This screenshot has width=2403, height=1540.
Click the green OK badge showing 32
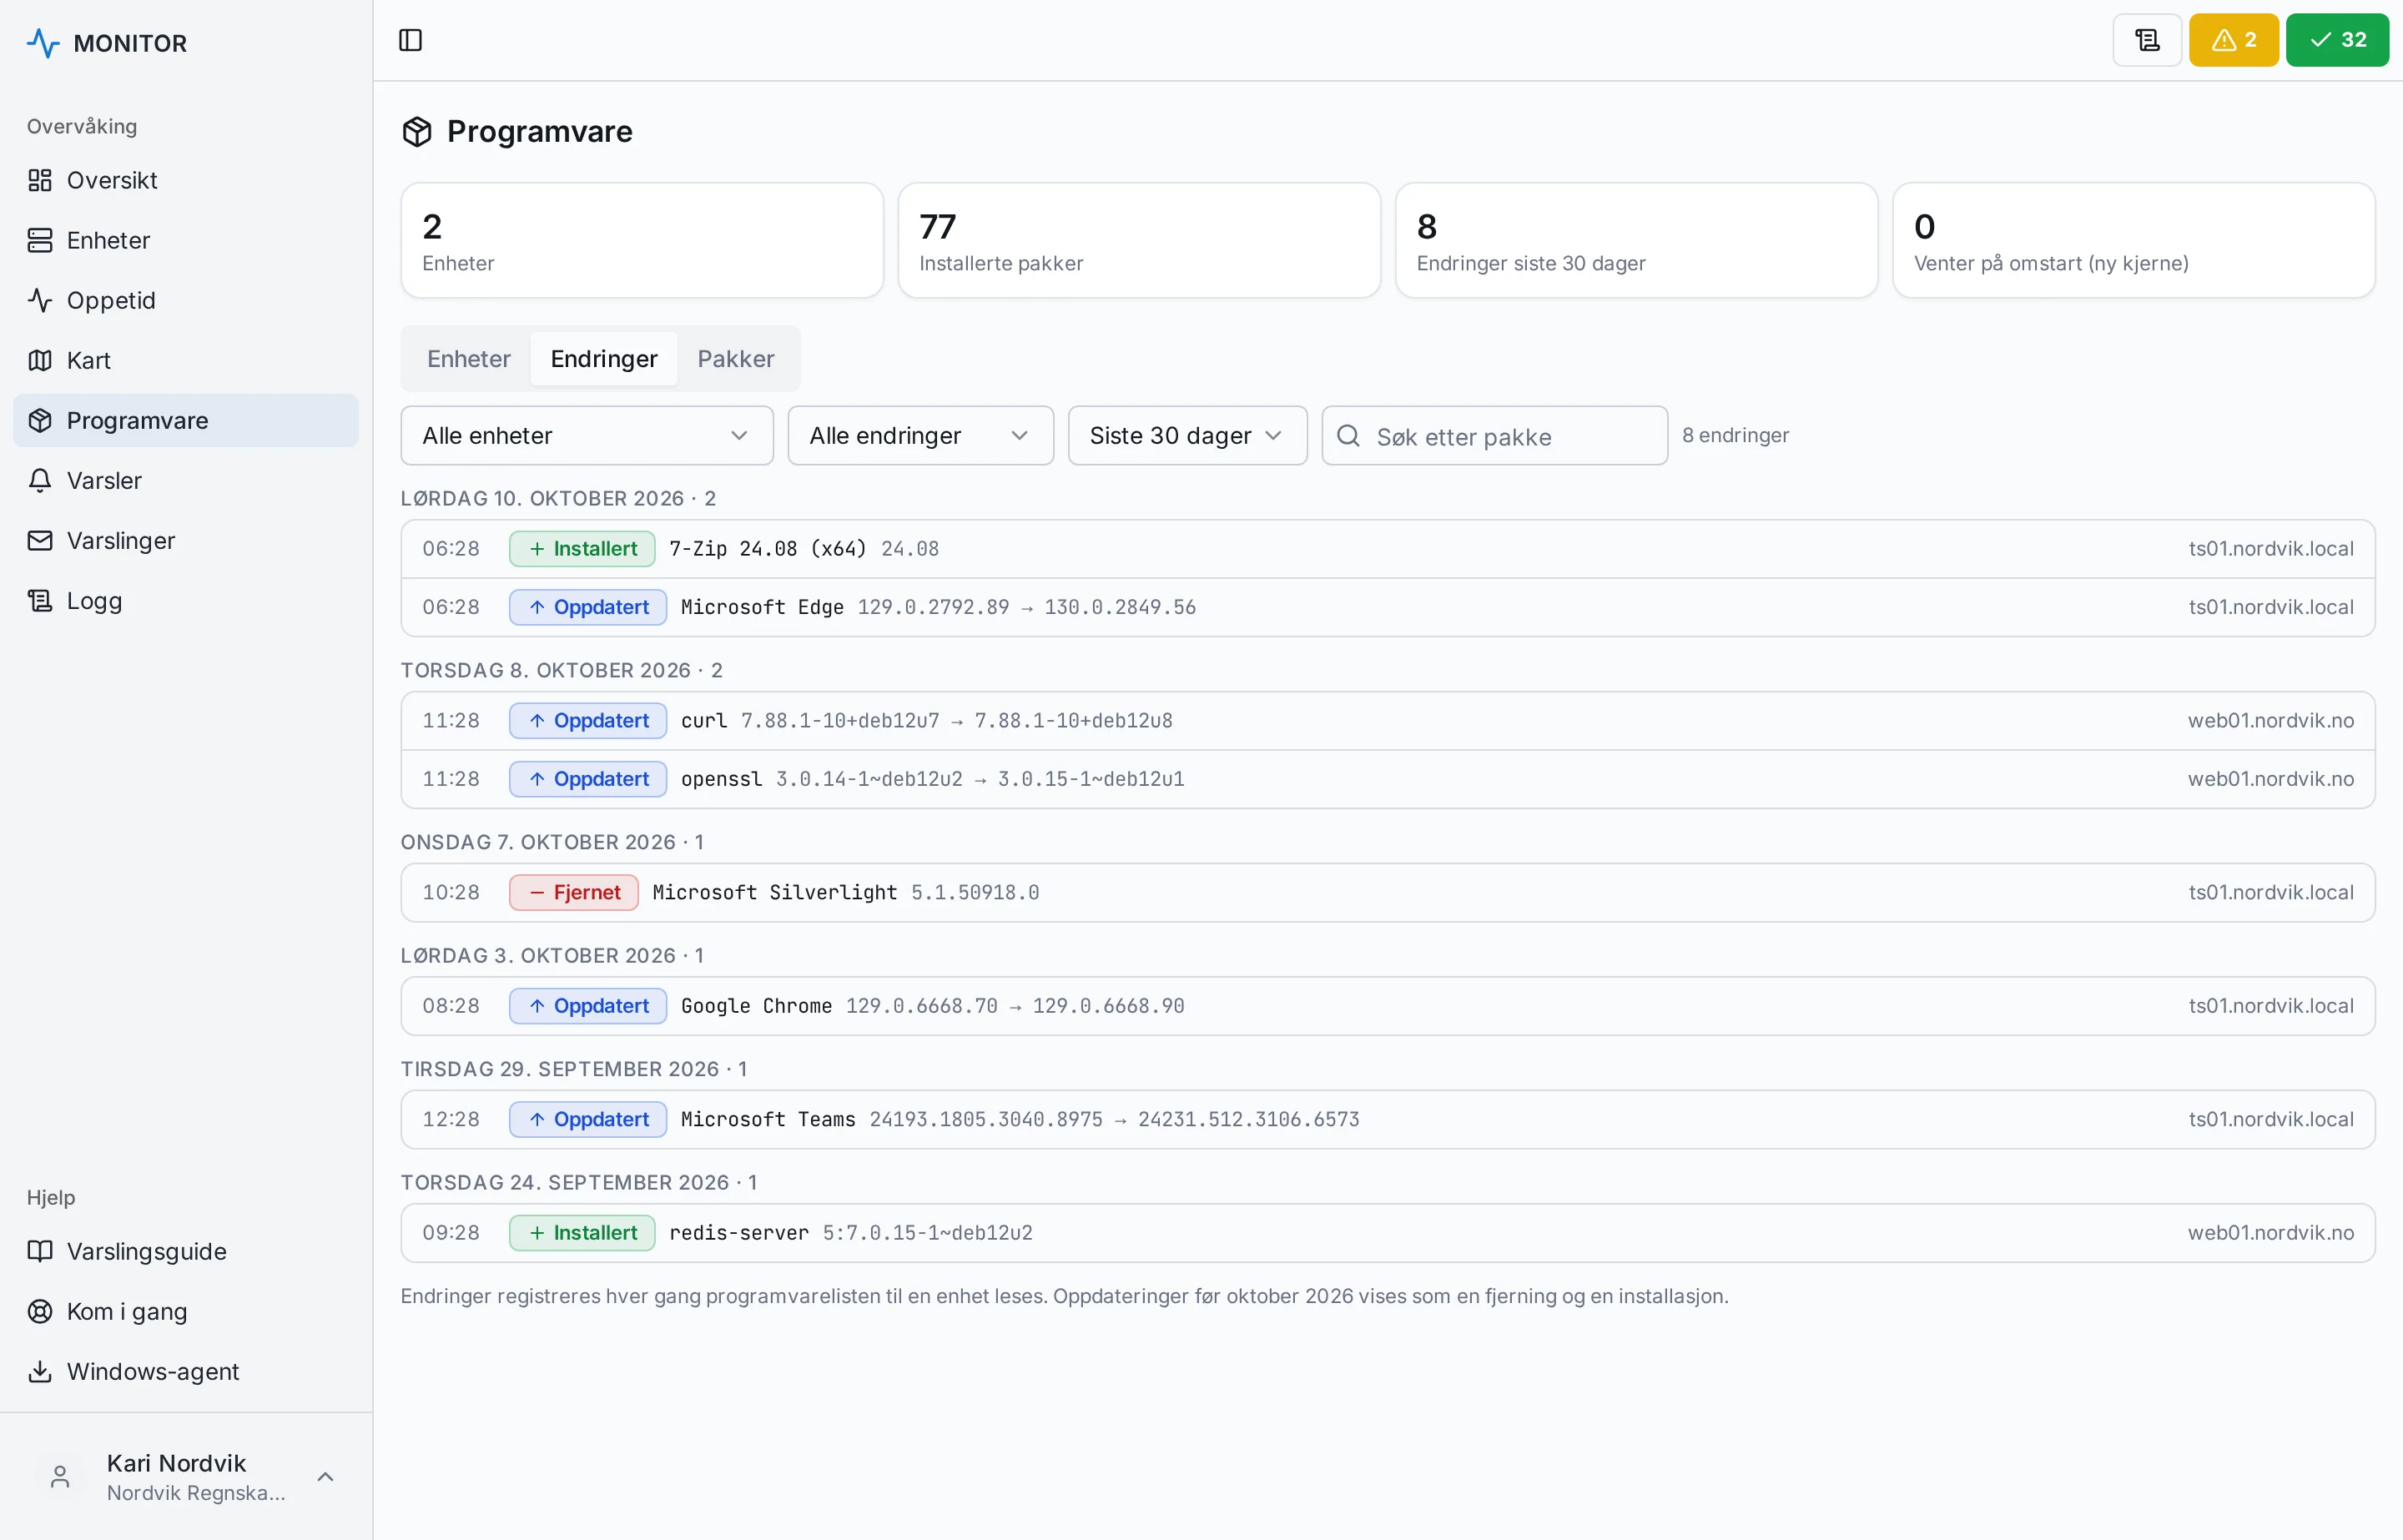pyautogui.click(x=2336, y=40)
